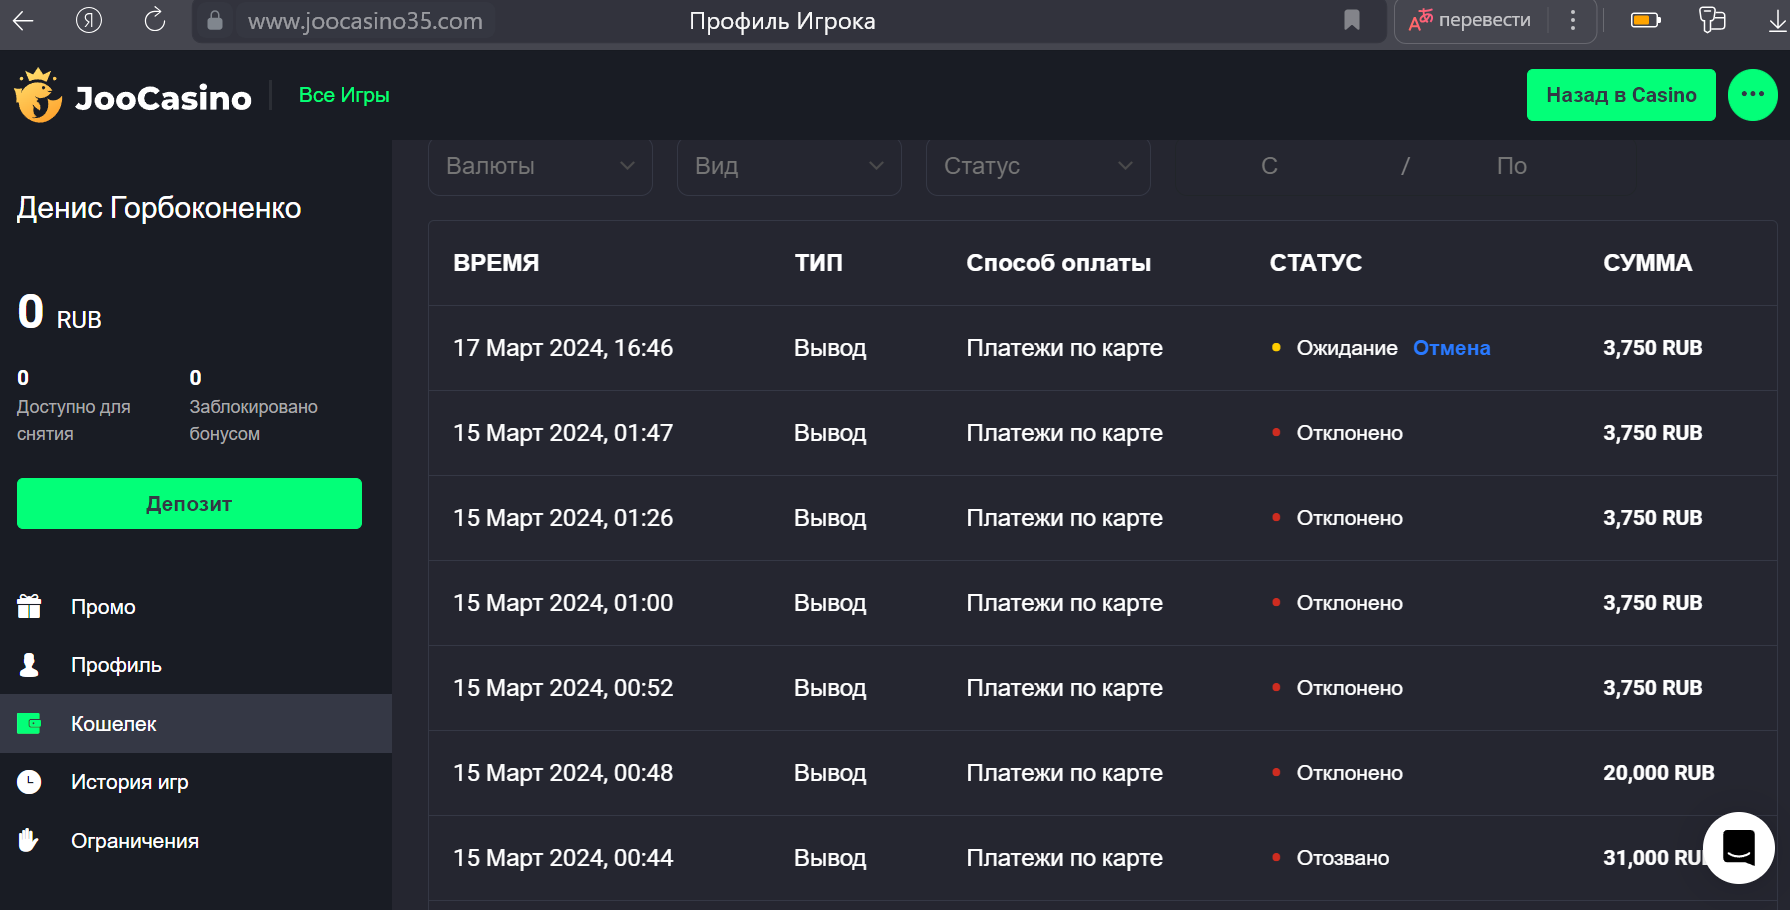
Task: Open the Профиль sidebar section
Action: 116,665
